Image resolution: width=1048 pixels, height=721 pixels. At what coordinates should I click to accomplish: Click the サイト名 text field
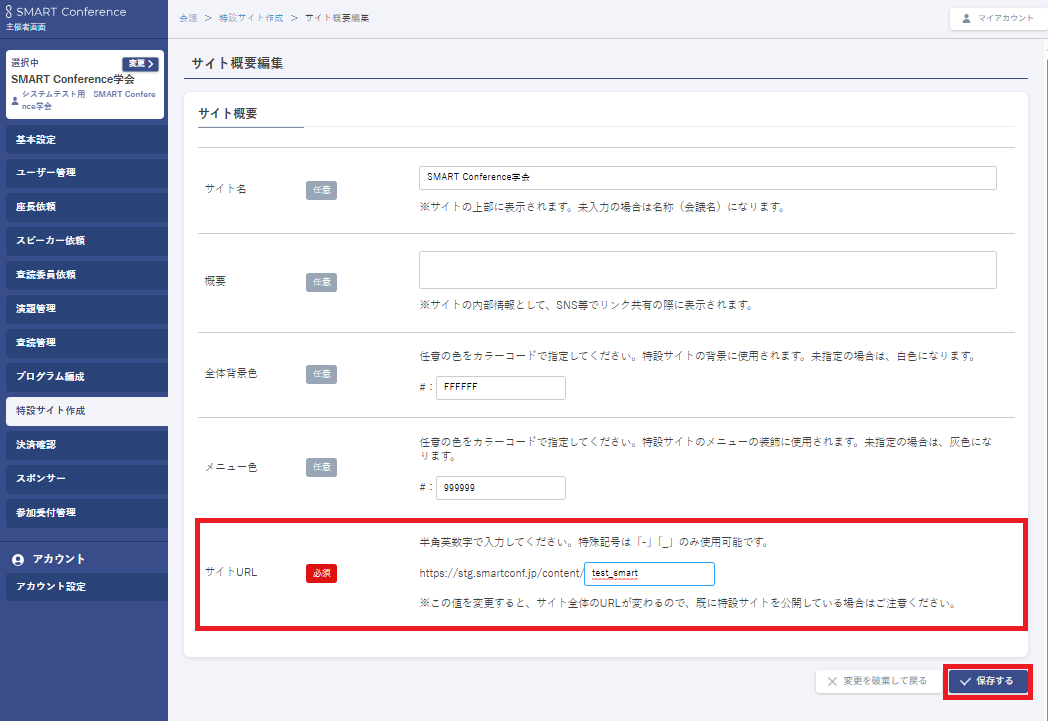coord(707,177)
